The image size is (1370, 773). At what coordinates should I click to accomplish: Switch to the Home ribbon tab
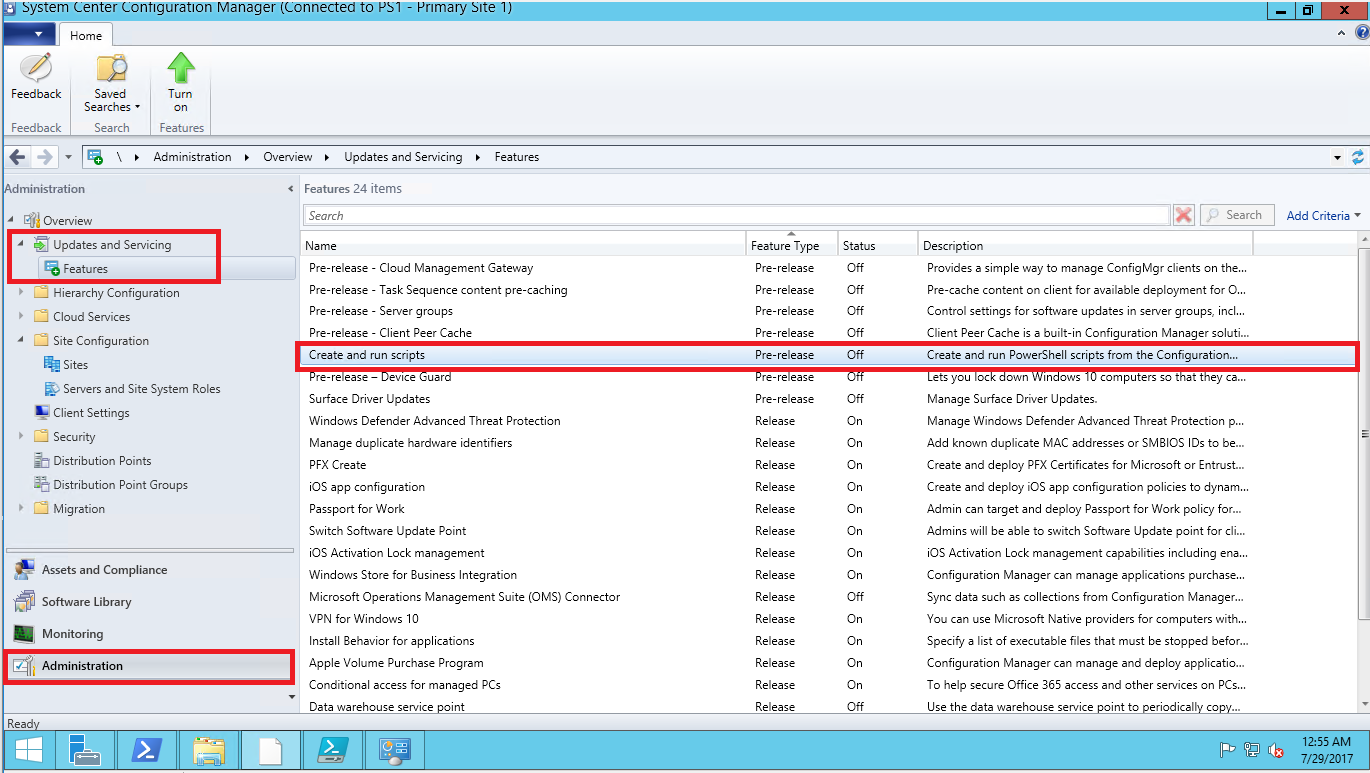click(86, 35)
